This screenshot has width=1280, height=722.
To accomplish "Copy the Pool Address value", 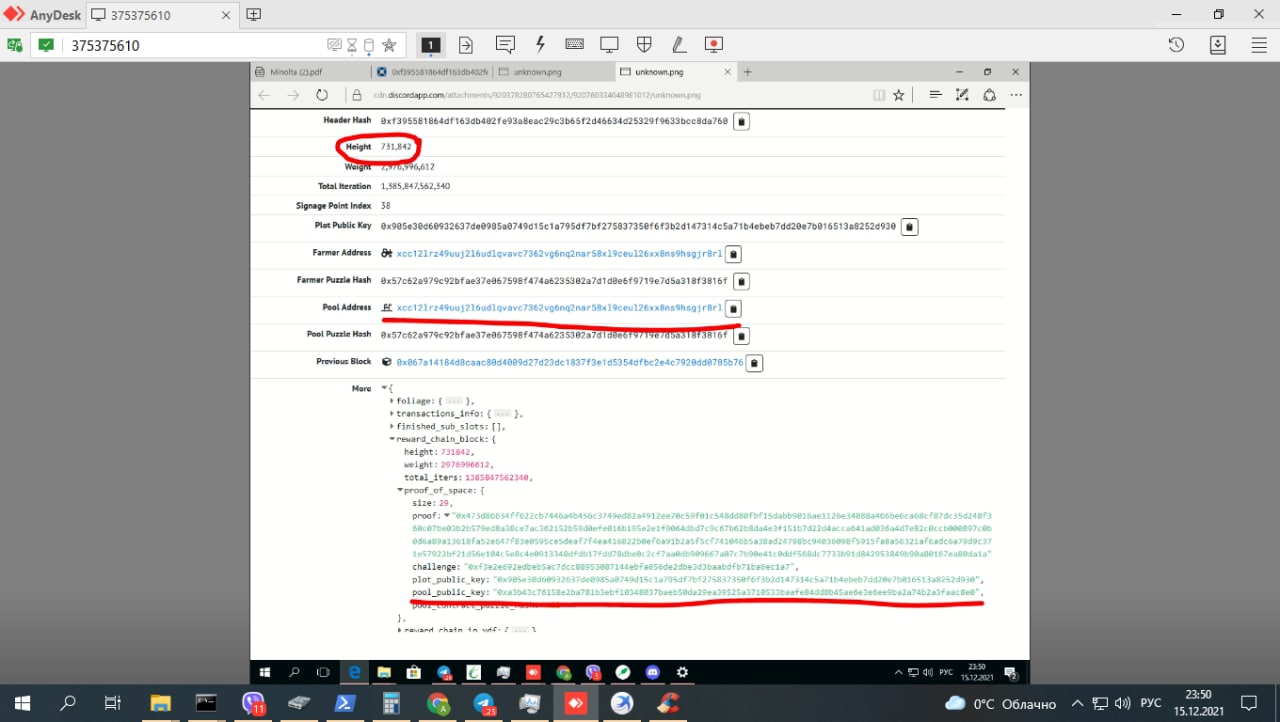I will point(733,308).
